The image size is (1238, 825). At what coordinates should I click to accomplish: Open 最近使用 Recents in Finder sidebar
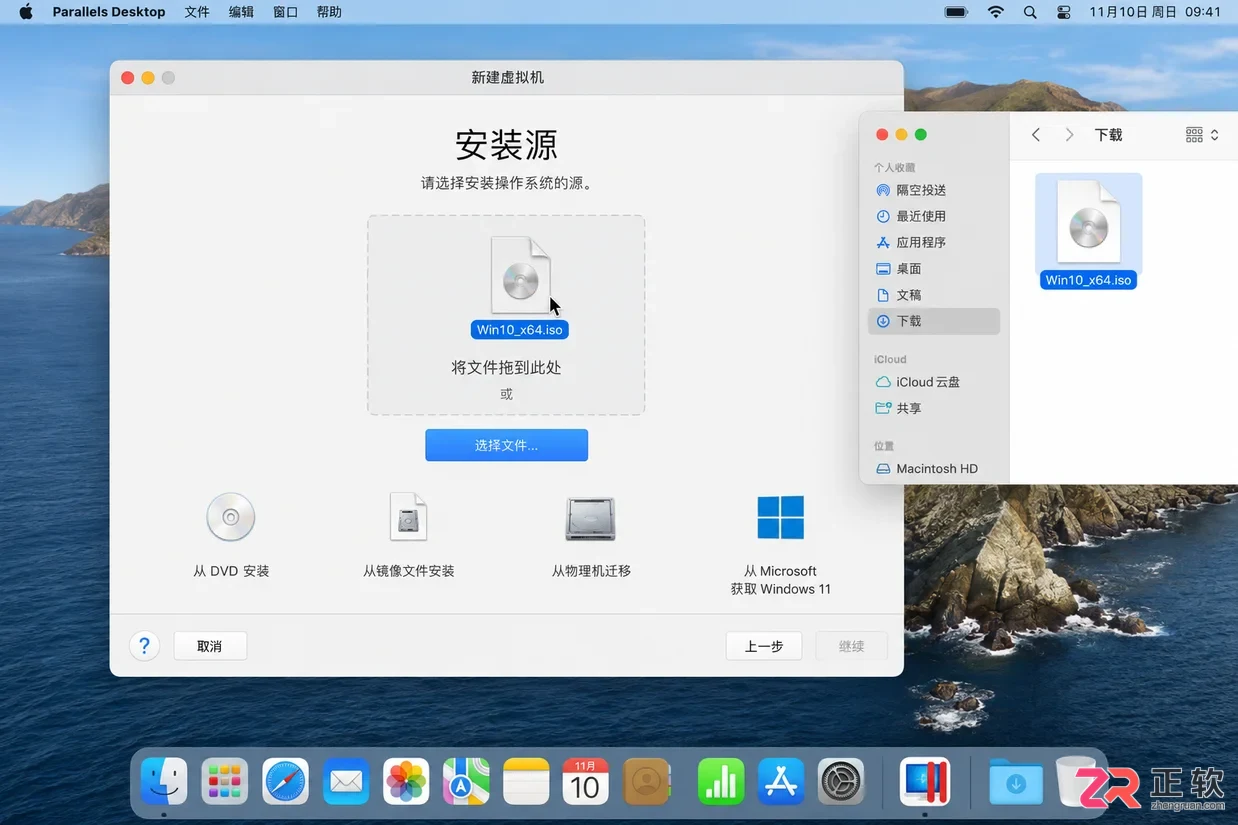click(x=934, y=216)
